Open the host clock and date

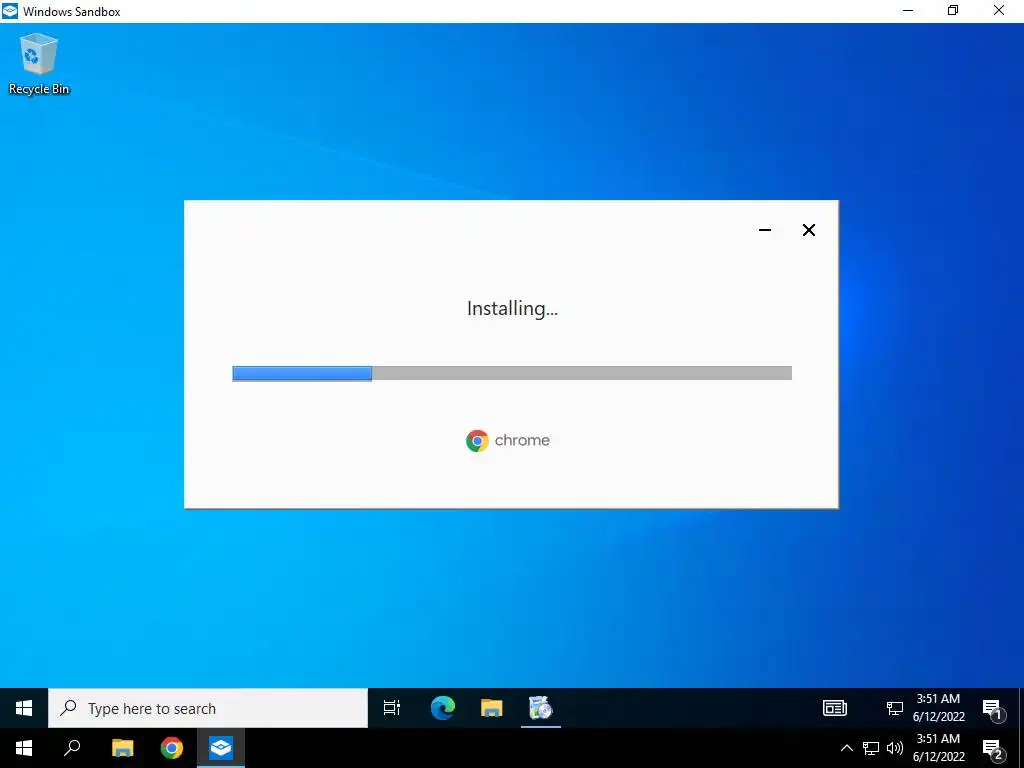[938, 748]
